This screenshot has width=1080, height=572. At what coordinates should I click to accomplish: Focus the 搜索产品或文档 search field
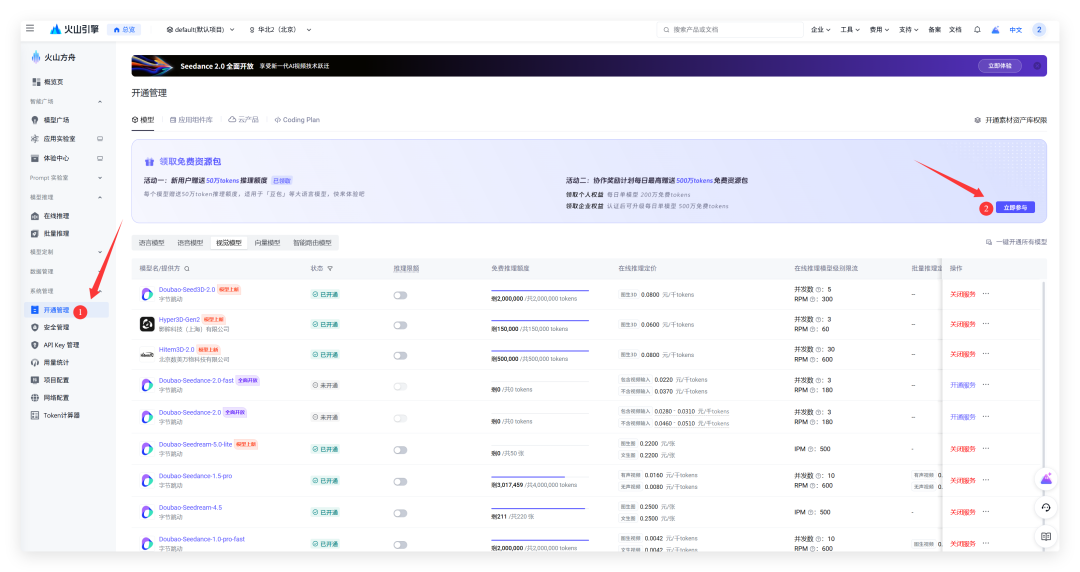[x=730, y=30]
